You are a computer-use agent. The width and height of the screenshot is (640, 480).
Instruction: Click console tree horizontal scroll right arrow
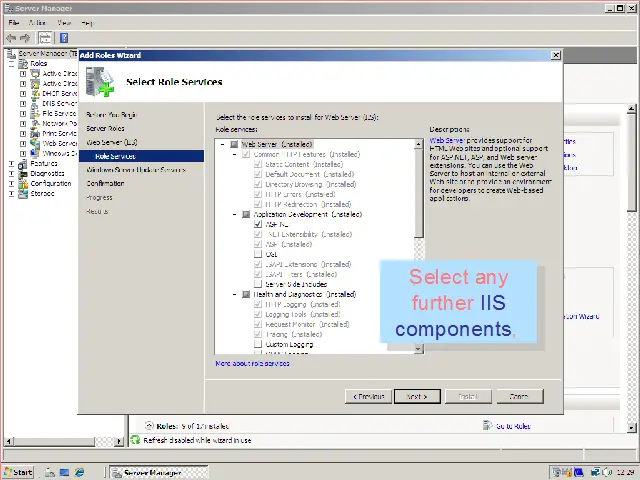119,441
